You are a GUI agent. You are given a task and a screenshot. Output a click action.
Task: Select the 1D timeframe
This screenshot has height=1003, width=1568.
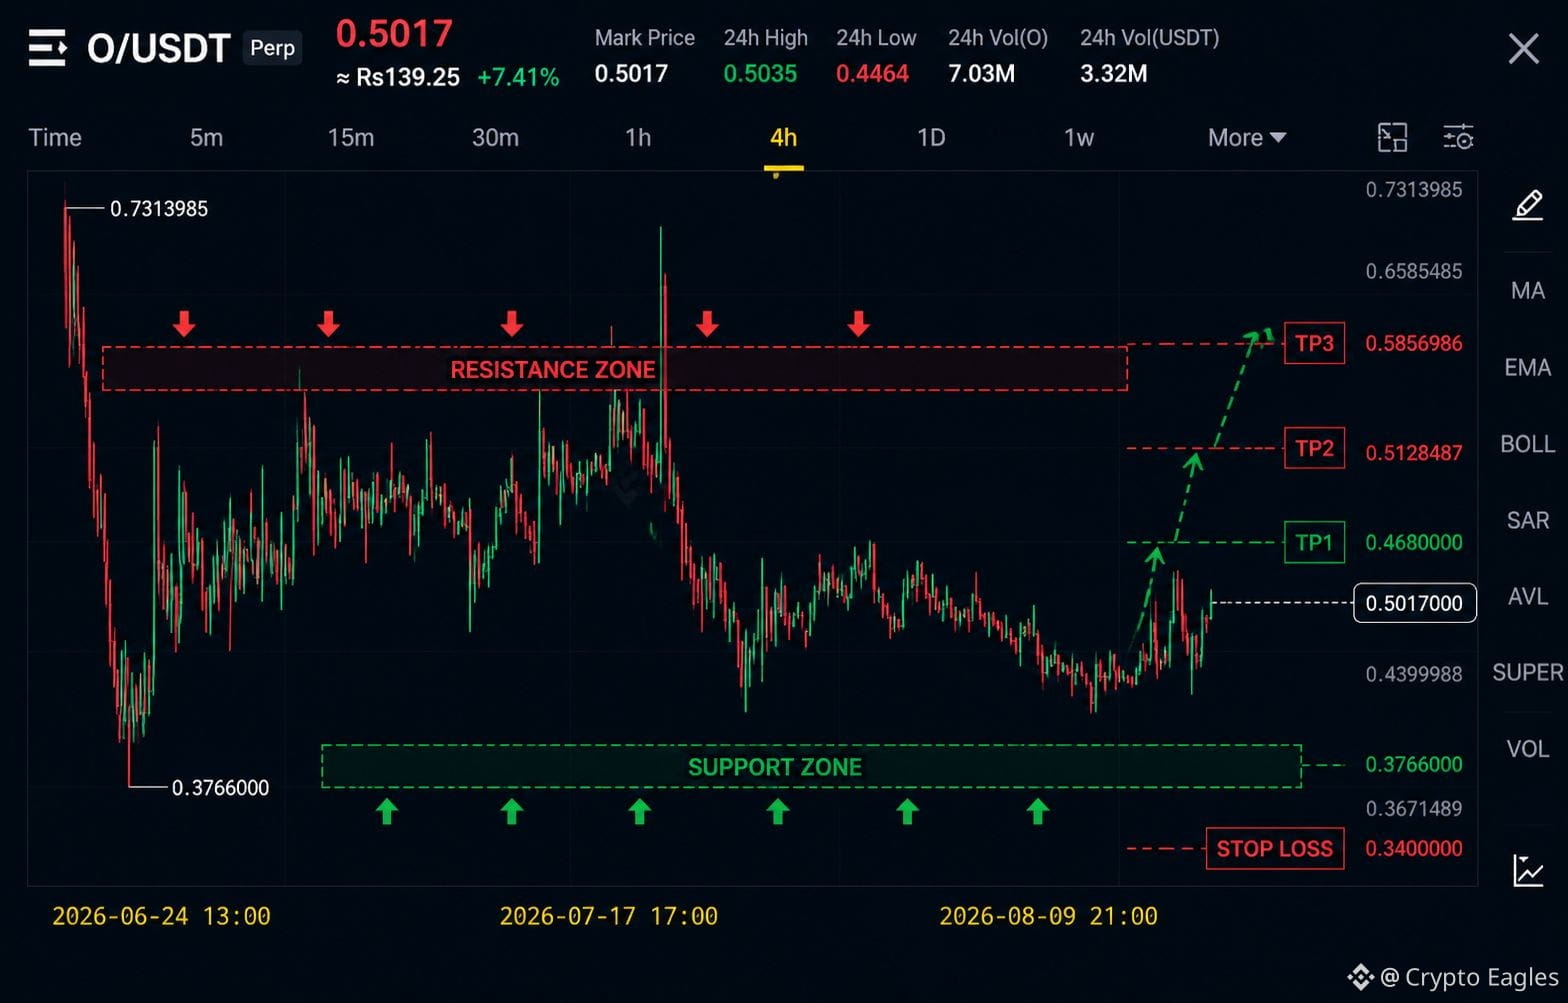(931, 138)
